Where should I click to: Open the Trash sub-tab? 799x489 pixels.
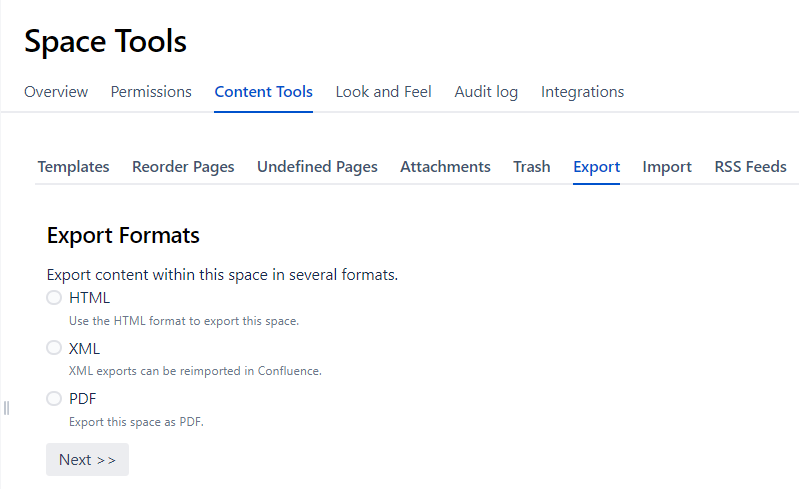tap(532, 167)
